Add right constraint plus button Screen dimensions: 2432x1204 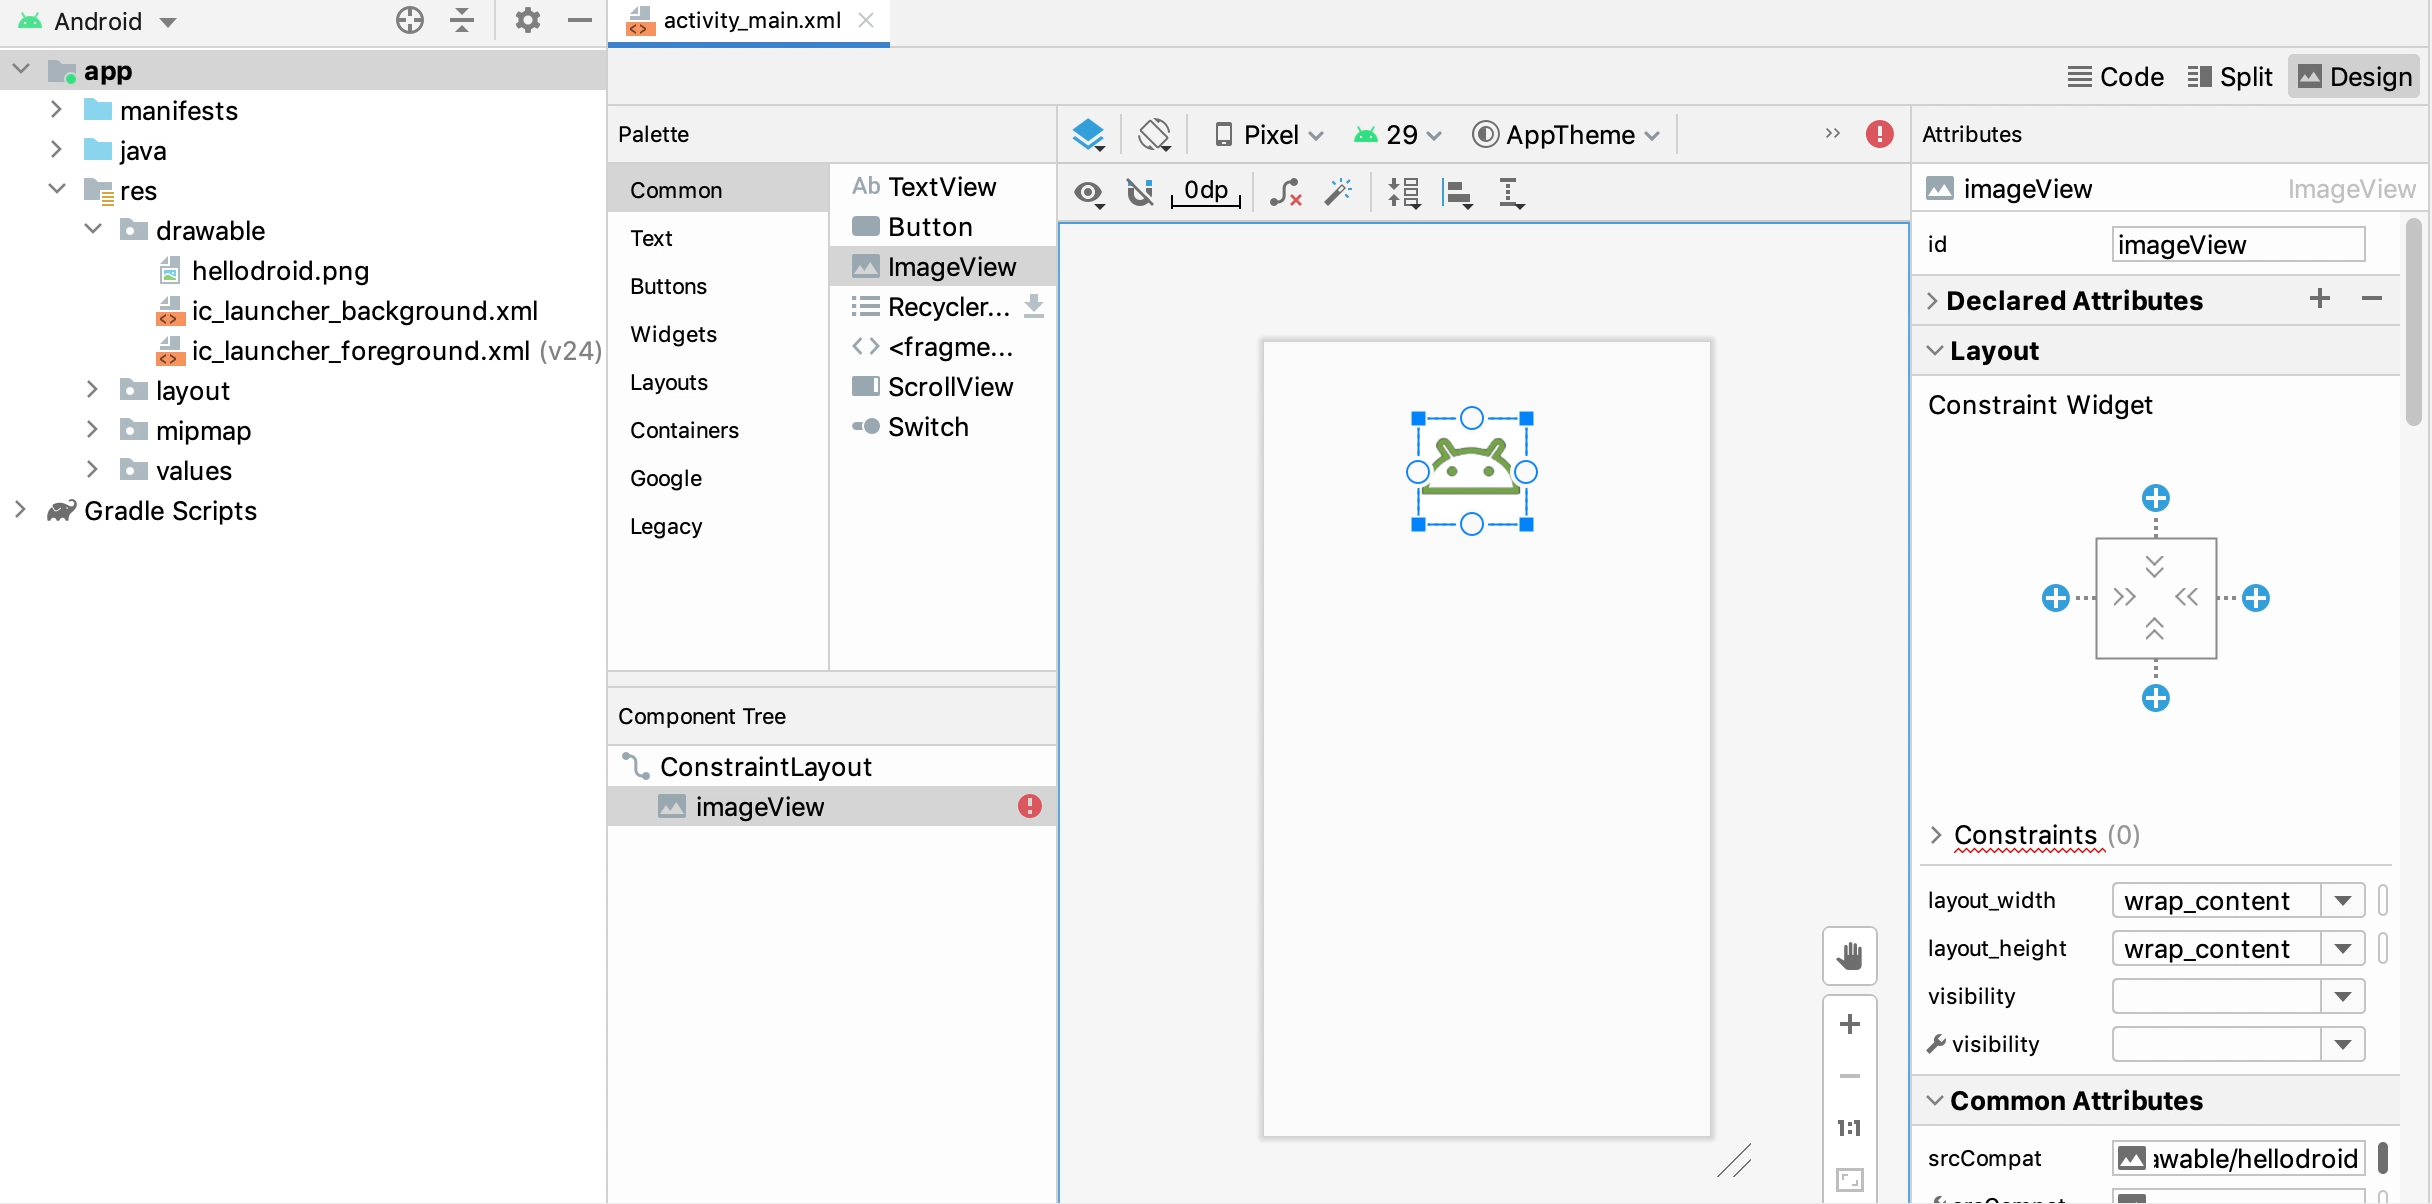click(x=2256, y=598)
